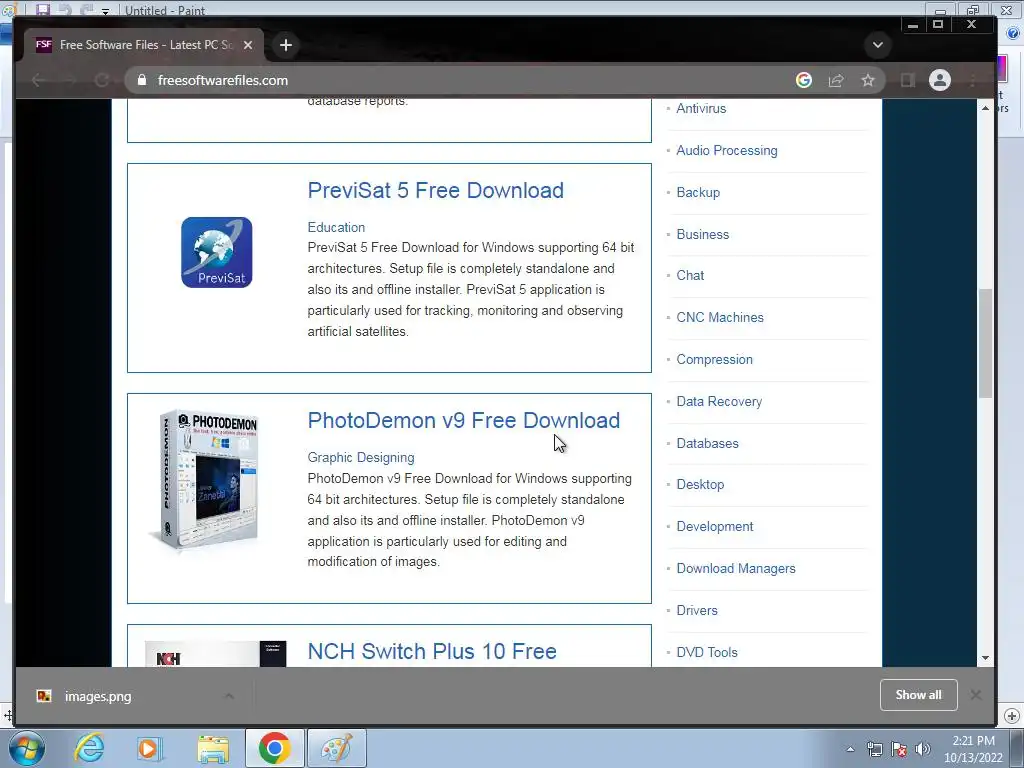Screen dimensions: 1024x768
Task: Open CNC Machines category
Action: point(720,317)
